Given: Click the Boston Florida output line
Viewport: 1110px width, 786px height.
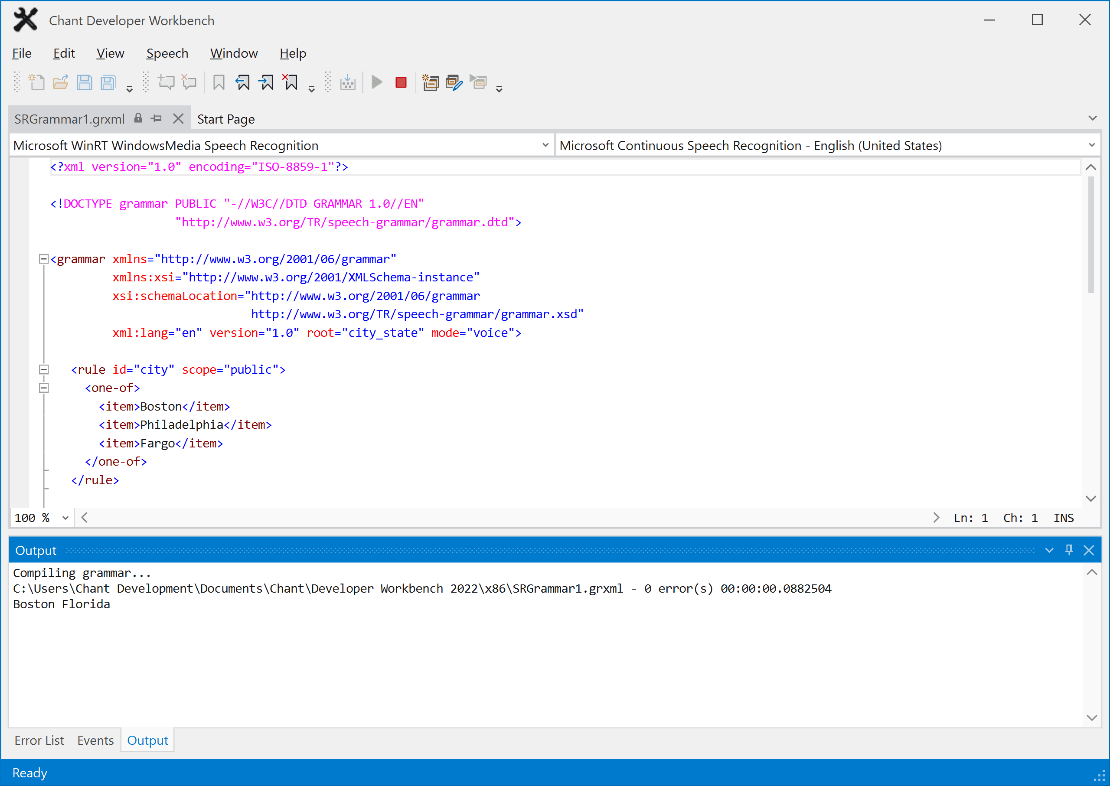Looking at the screenshot, I should (x=62, y=604).
